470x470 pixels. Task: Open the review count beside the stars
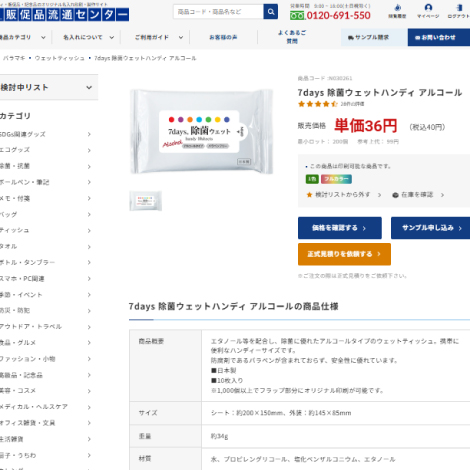tap(352, 104)
